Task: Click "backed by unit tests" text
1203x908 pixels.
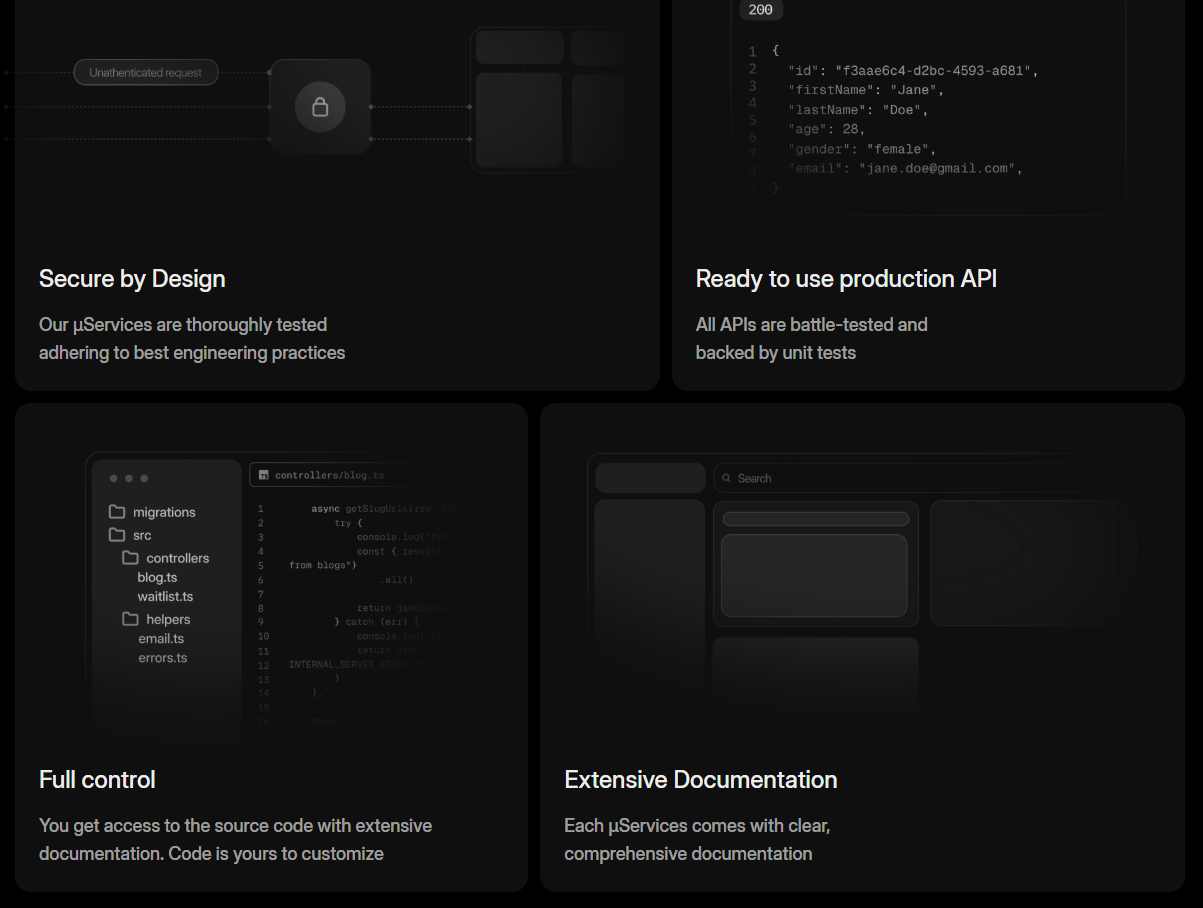Action: point(776,353)
